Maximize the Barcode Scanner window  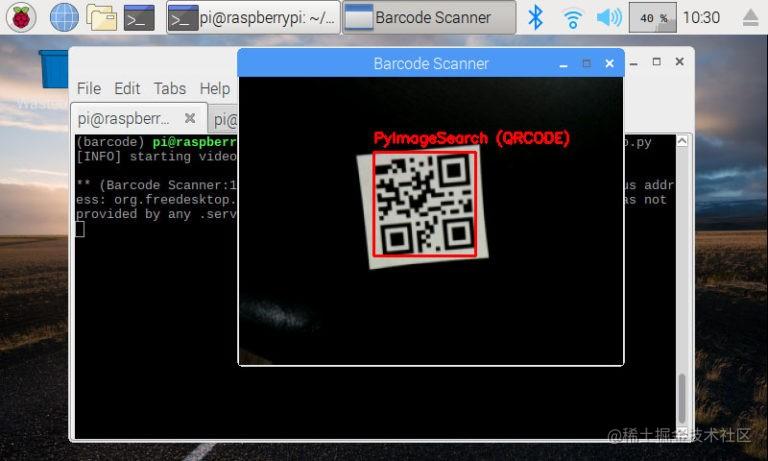pos(586,63)
